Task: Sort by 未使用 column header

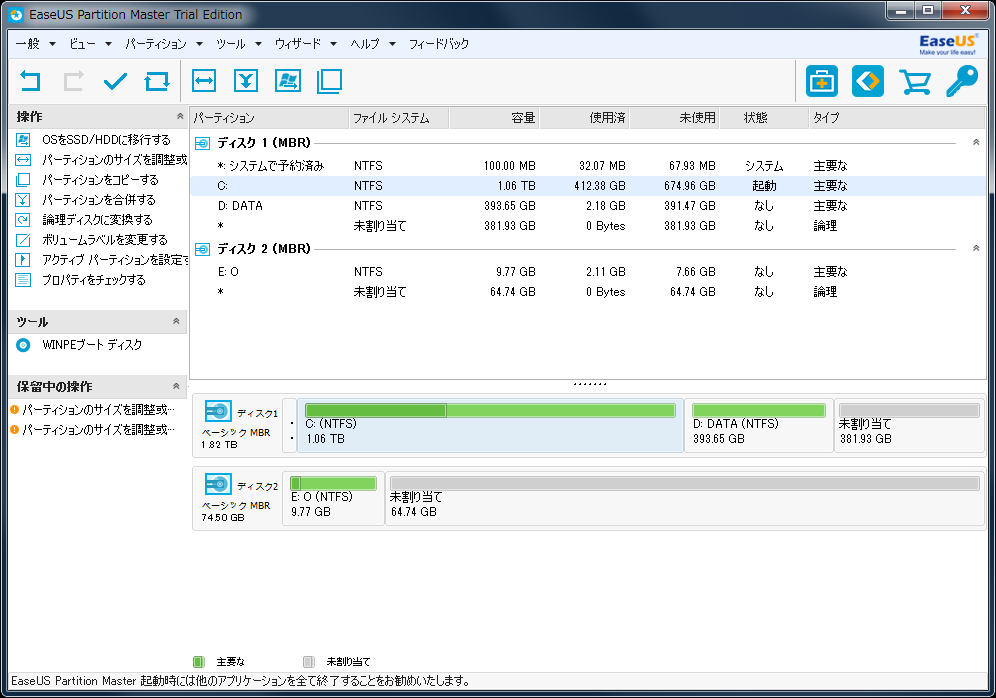Action: [675, 117]
